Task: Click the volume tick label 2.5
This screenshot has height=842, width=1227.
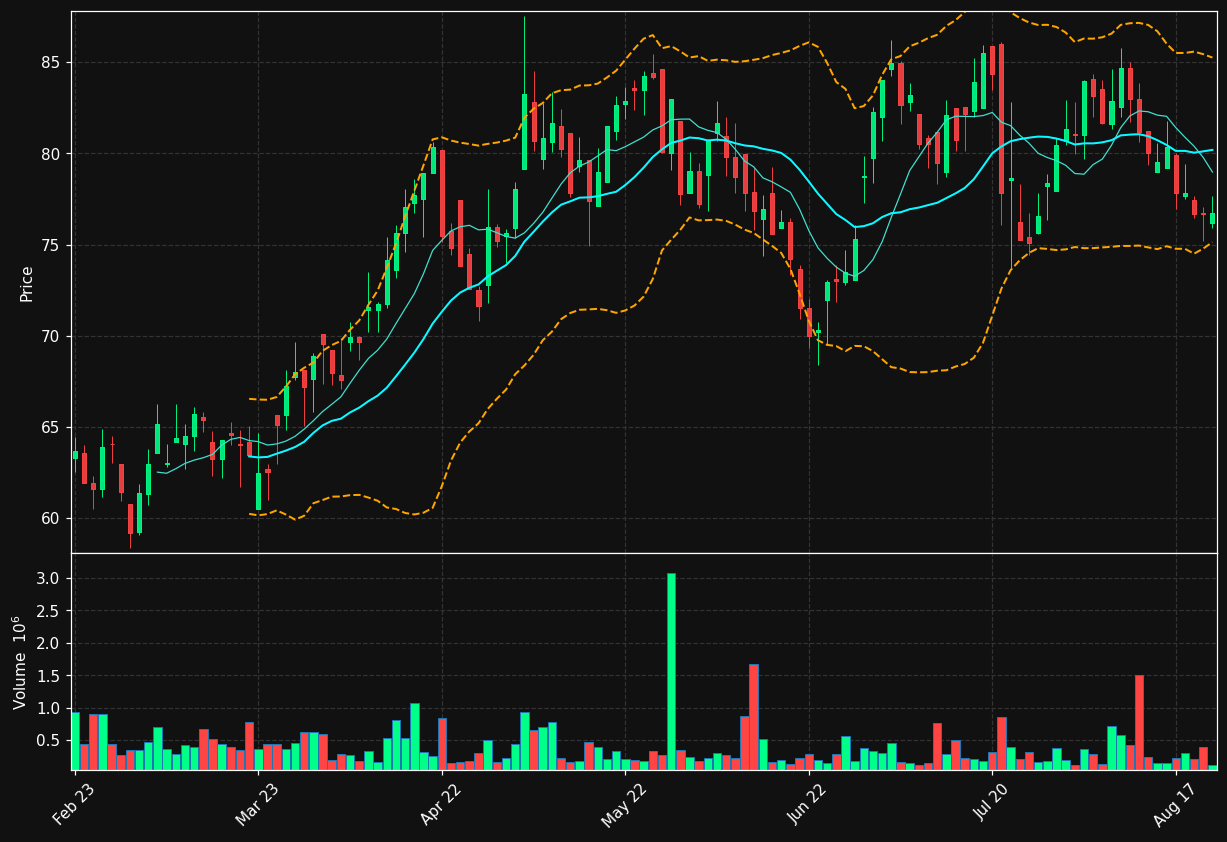Action: (x=50, y=611)
